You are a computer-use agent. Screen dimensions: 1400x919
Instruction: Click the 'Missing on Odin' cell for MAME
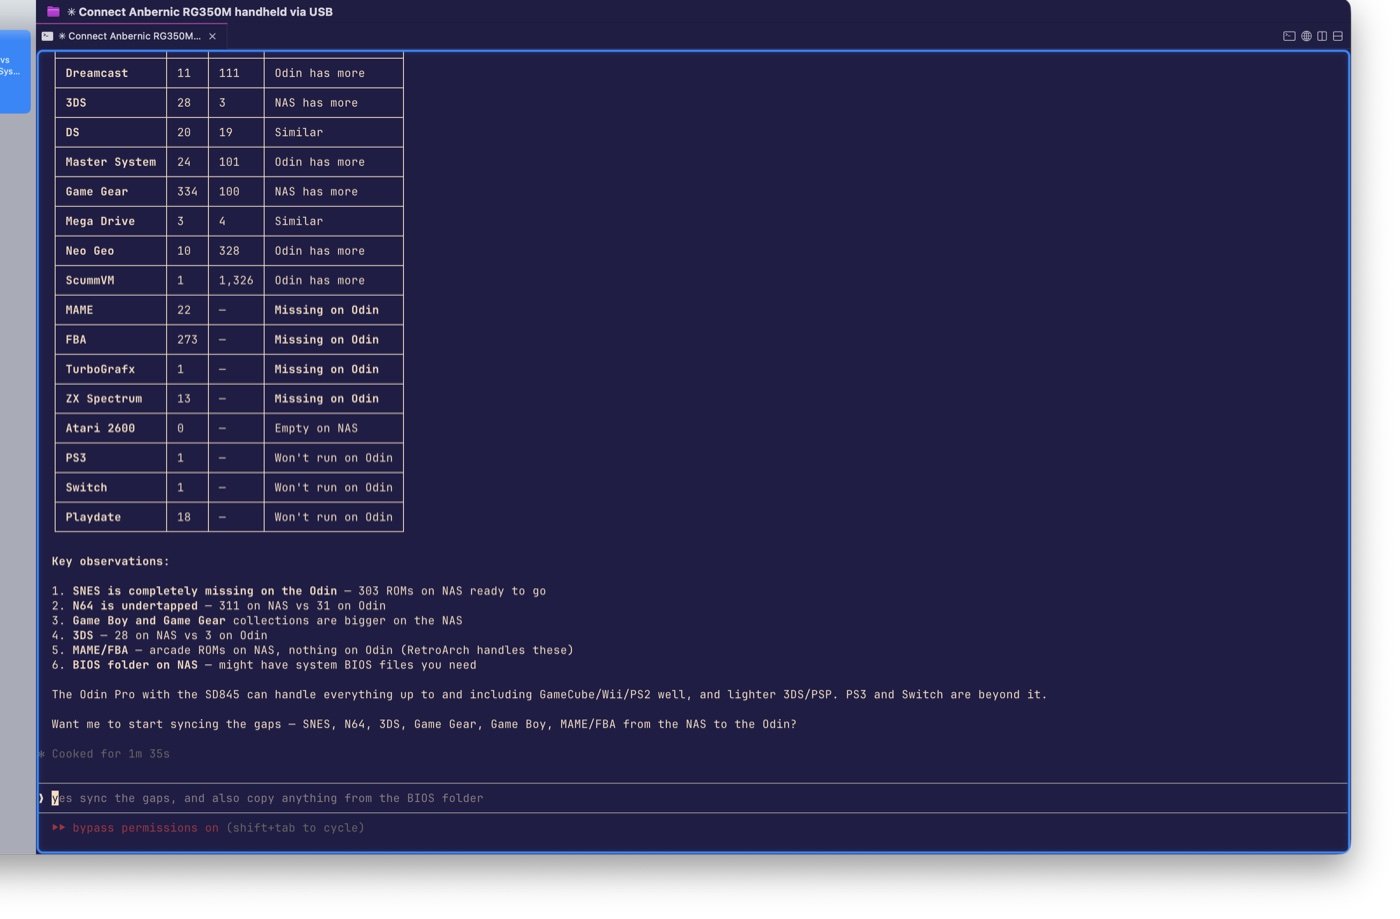pyautogui.click(x=326, y=310)
